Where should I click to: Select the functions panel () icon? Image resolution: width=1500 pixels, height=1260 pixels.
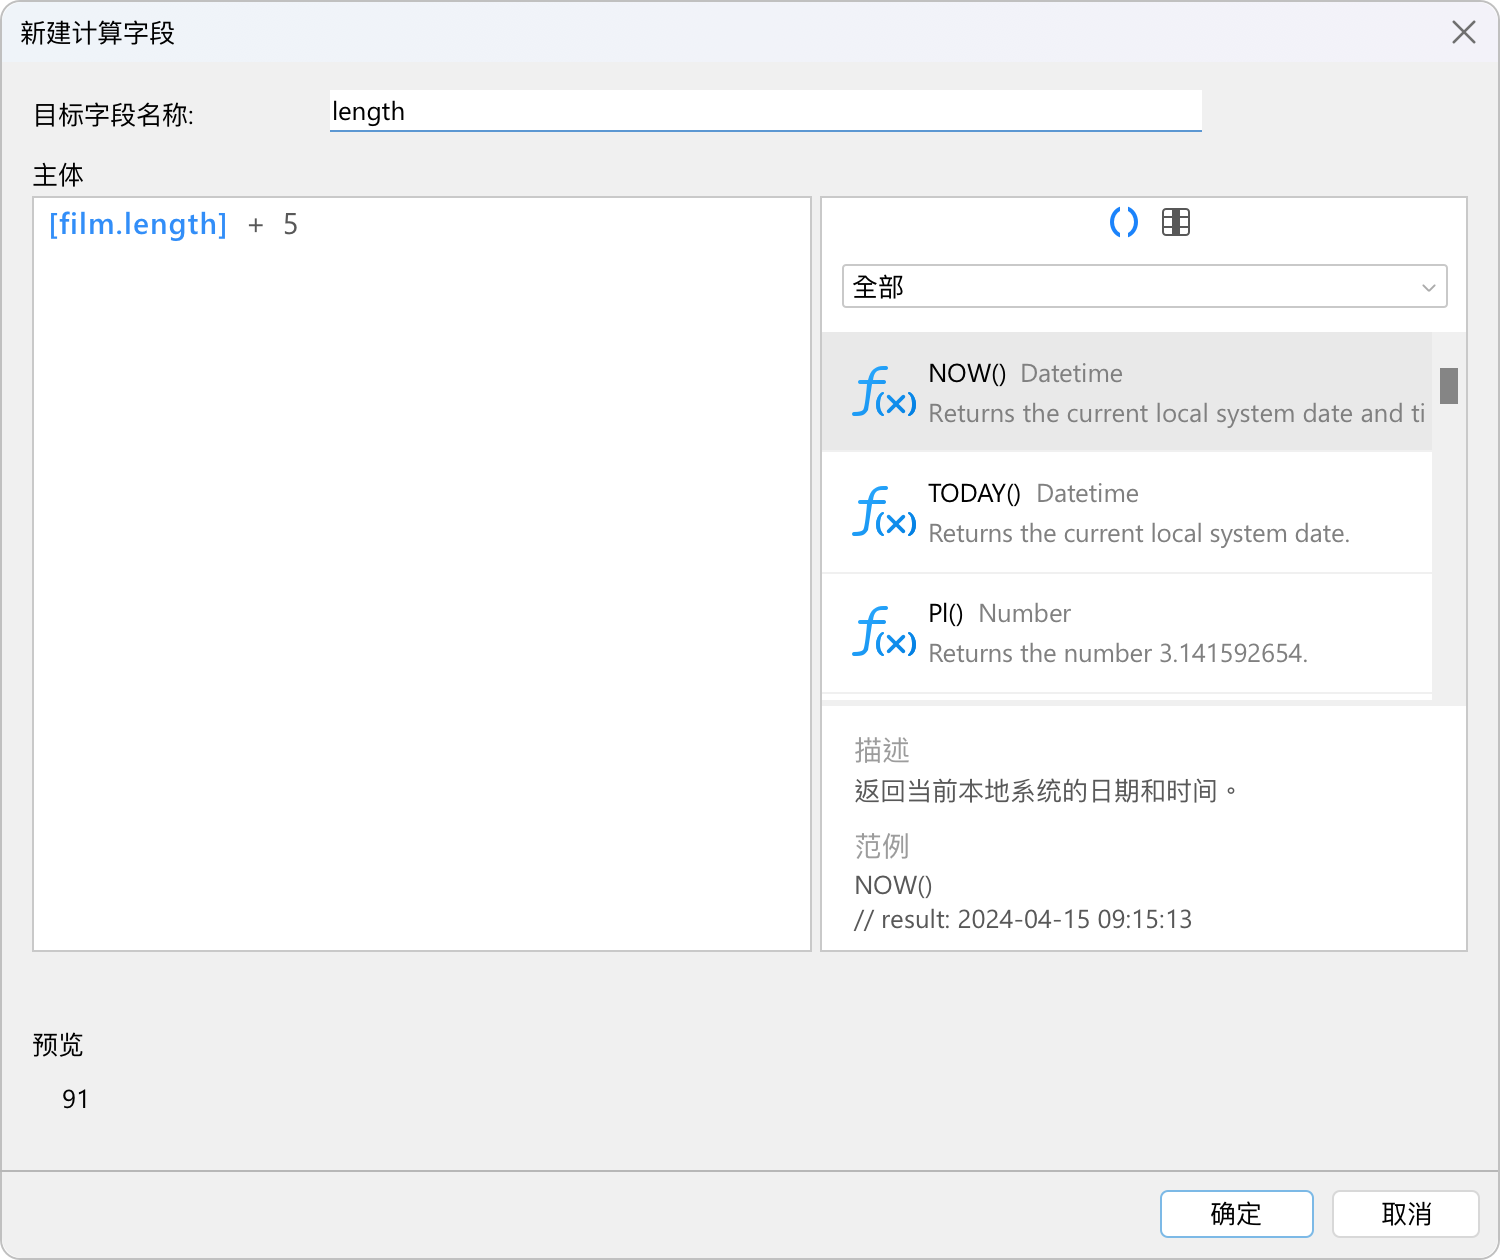[x=1123, y=223]
